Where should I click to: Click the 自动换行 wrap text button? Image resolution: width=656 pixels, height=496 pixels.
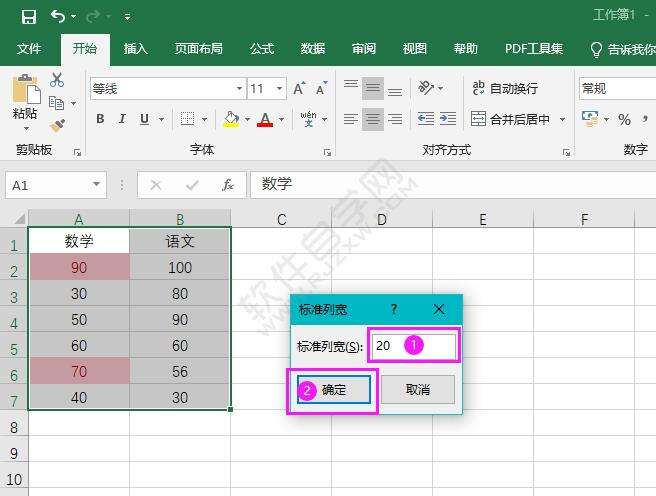505,88
